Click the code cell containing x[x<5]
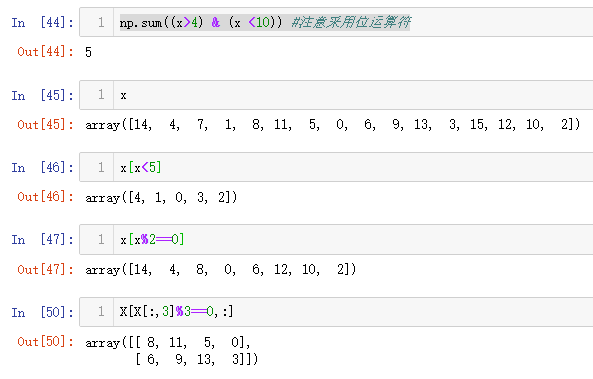Viewport: 593px width, 379px height. tap(336, 167)
